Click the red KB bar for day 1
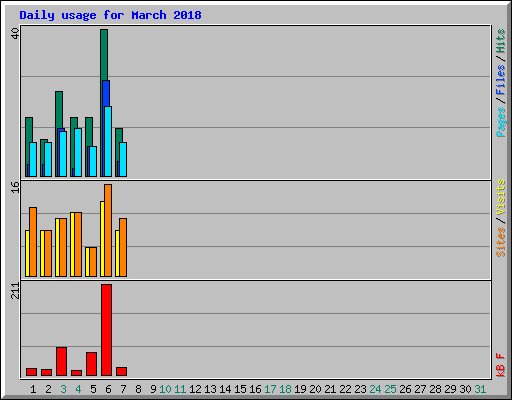 click(x=31, y=372)
